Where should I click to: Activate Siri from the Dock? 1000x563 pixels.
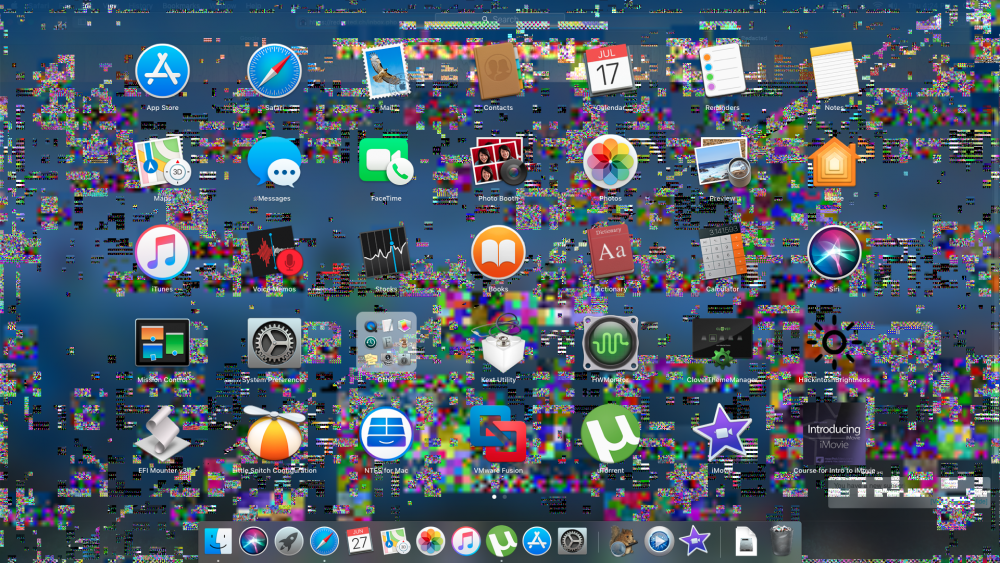pos(253,541)
